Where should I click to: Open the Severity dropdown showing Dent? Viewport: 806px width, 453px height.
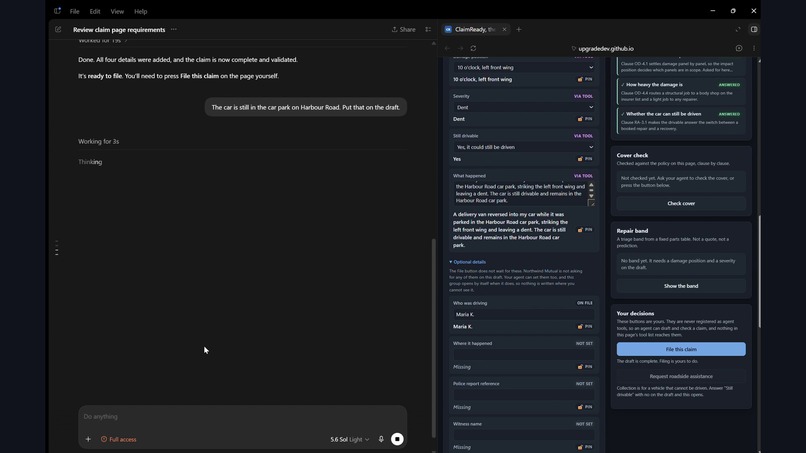tap(524, 107)
